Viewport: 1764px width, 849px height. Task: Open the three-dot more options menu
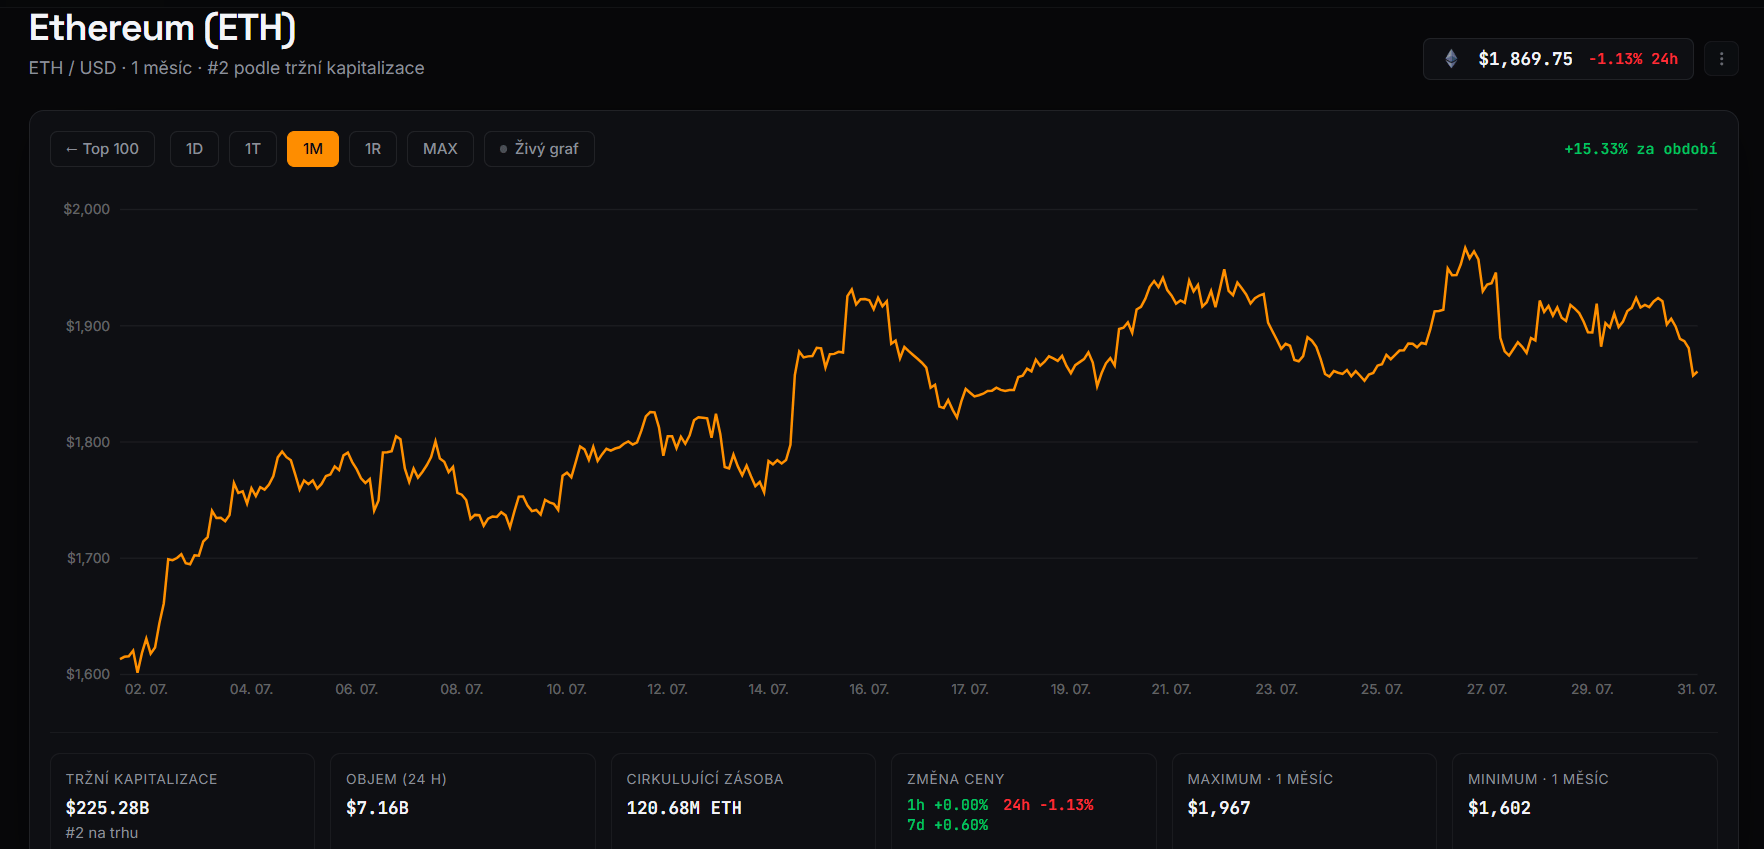[x=1721, y=59]
